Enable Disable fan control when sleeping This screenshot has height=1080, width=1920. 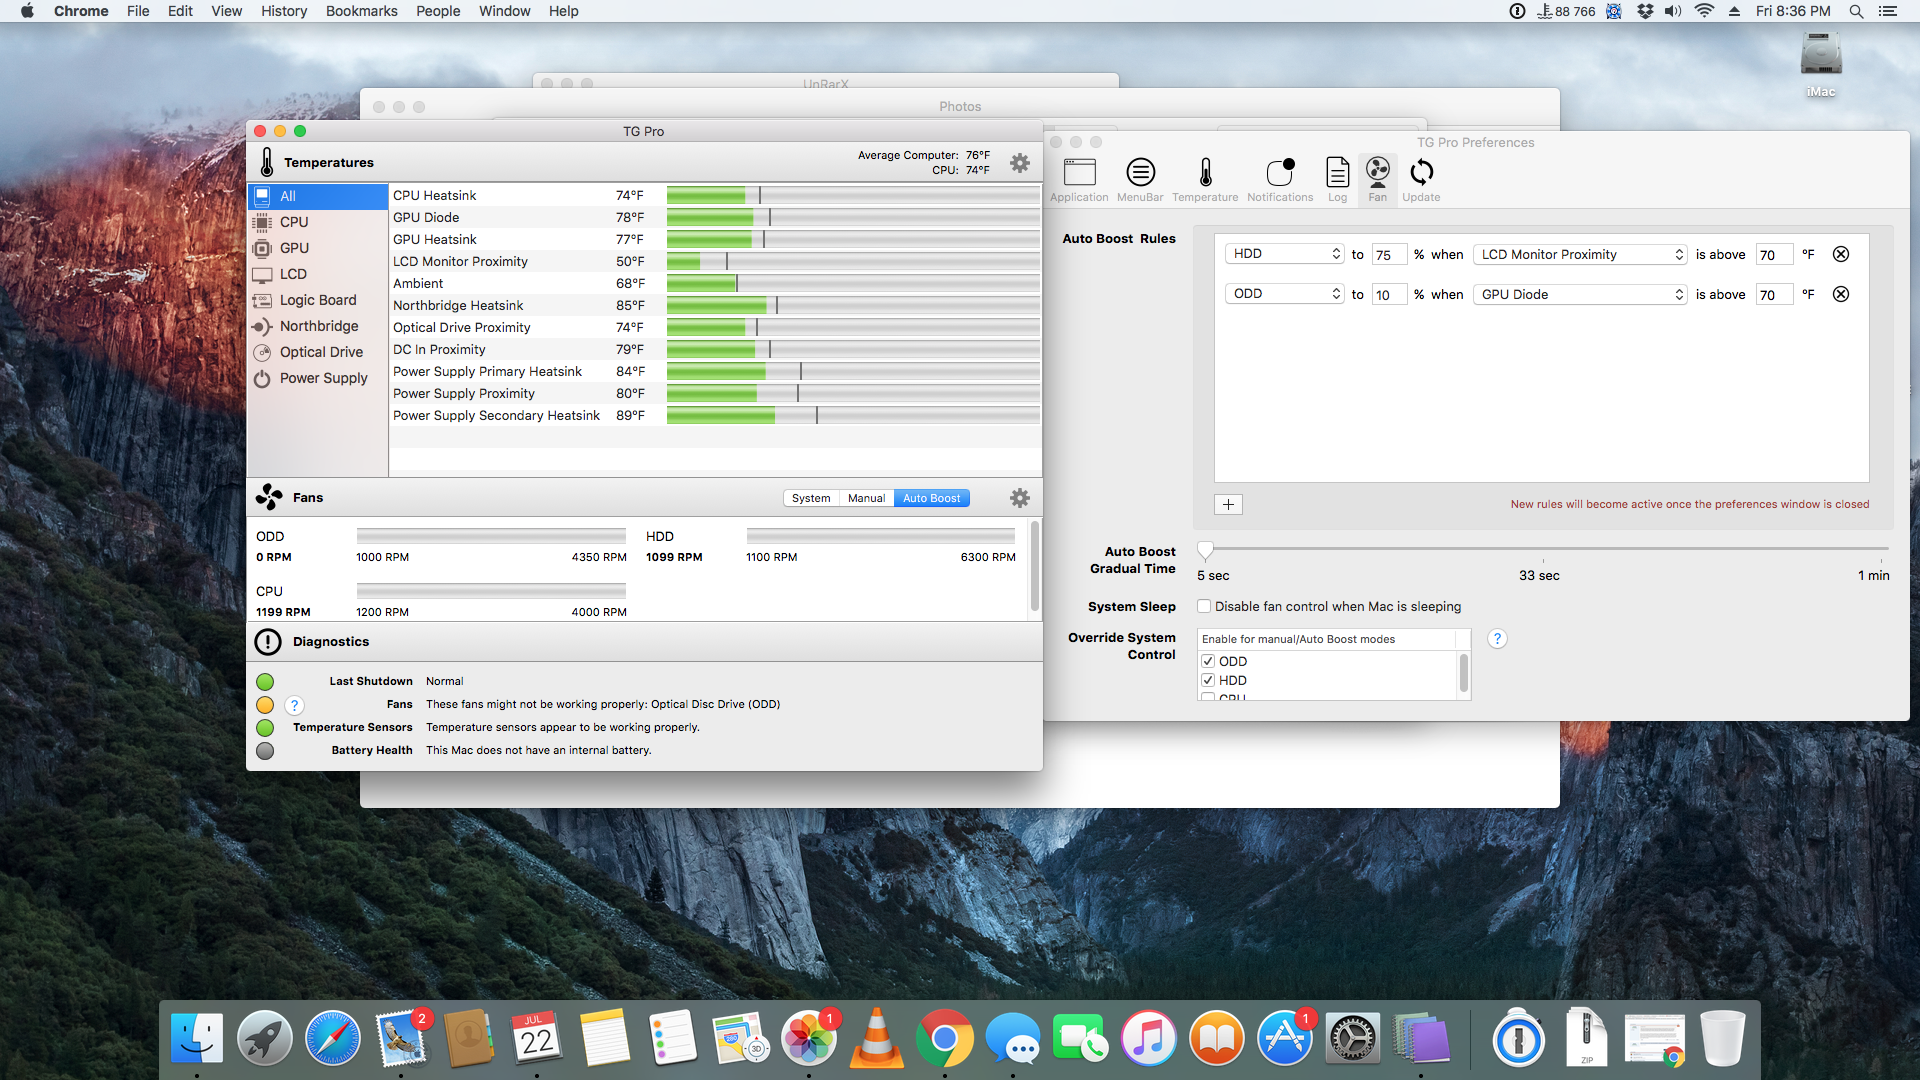(x=1204, y=606)
